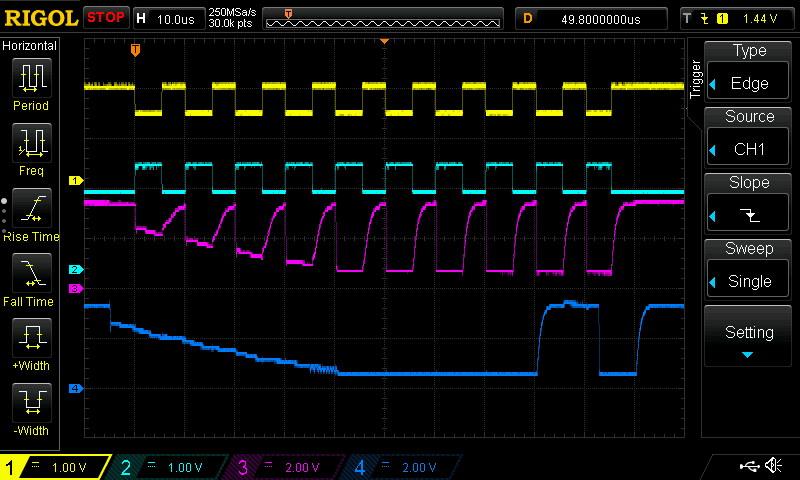Click the delay 49.8000000us readout
This screenshot has width=800, height=480.
[601, 19]
